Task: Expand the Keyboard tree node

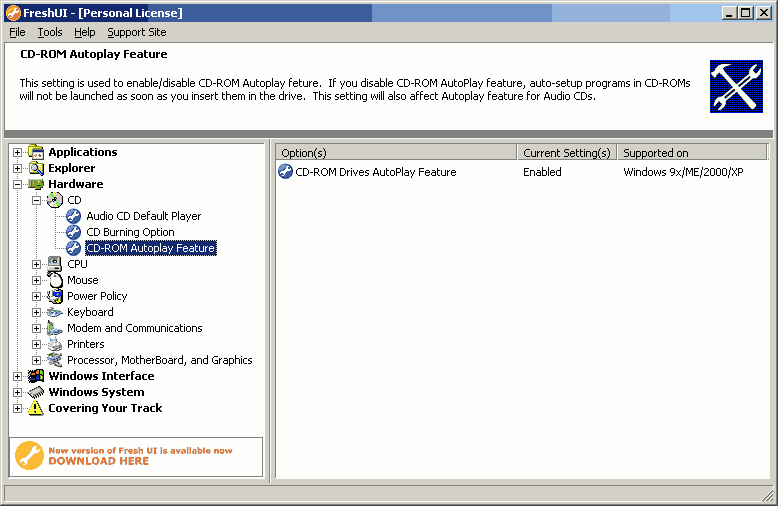Action: tap(36, 313)
